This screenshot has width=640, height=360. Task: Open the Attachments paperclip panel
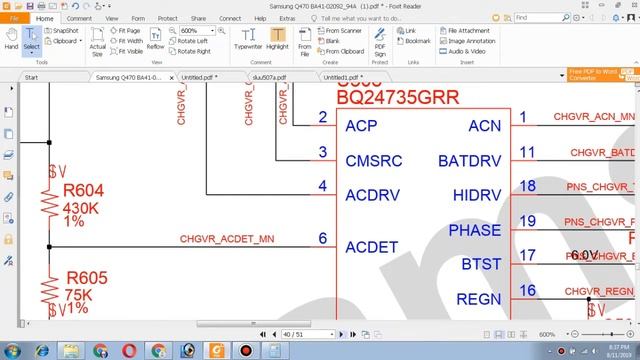9,197
